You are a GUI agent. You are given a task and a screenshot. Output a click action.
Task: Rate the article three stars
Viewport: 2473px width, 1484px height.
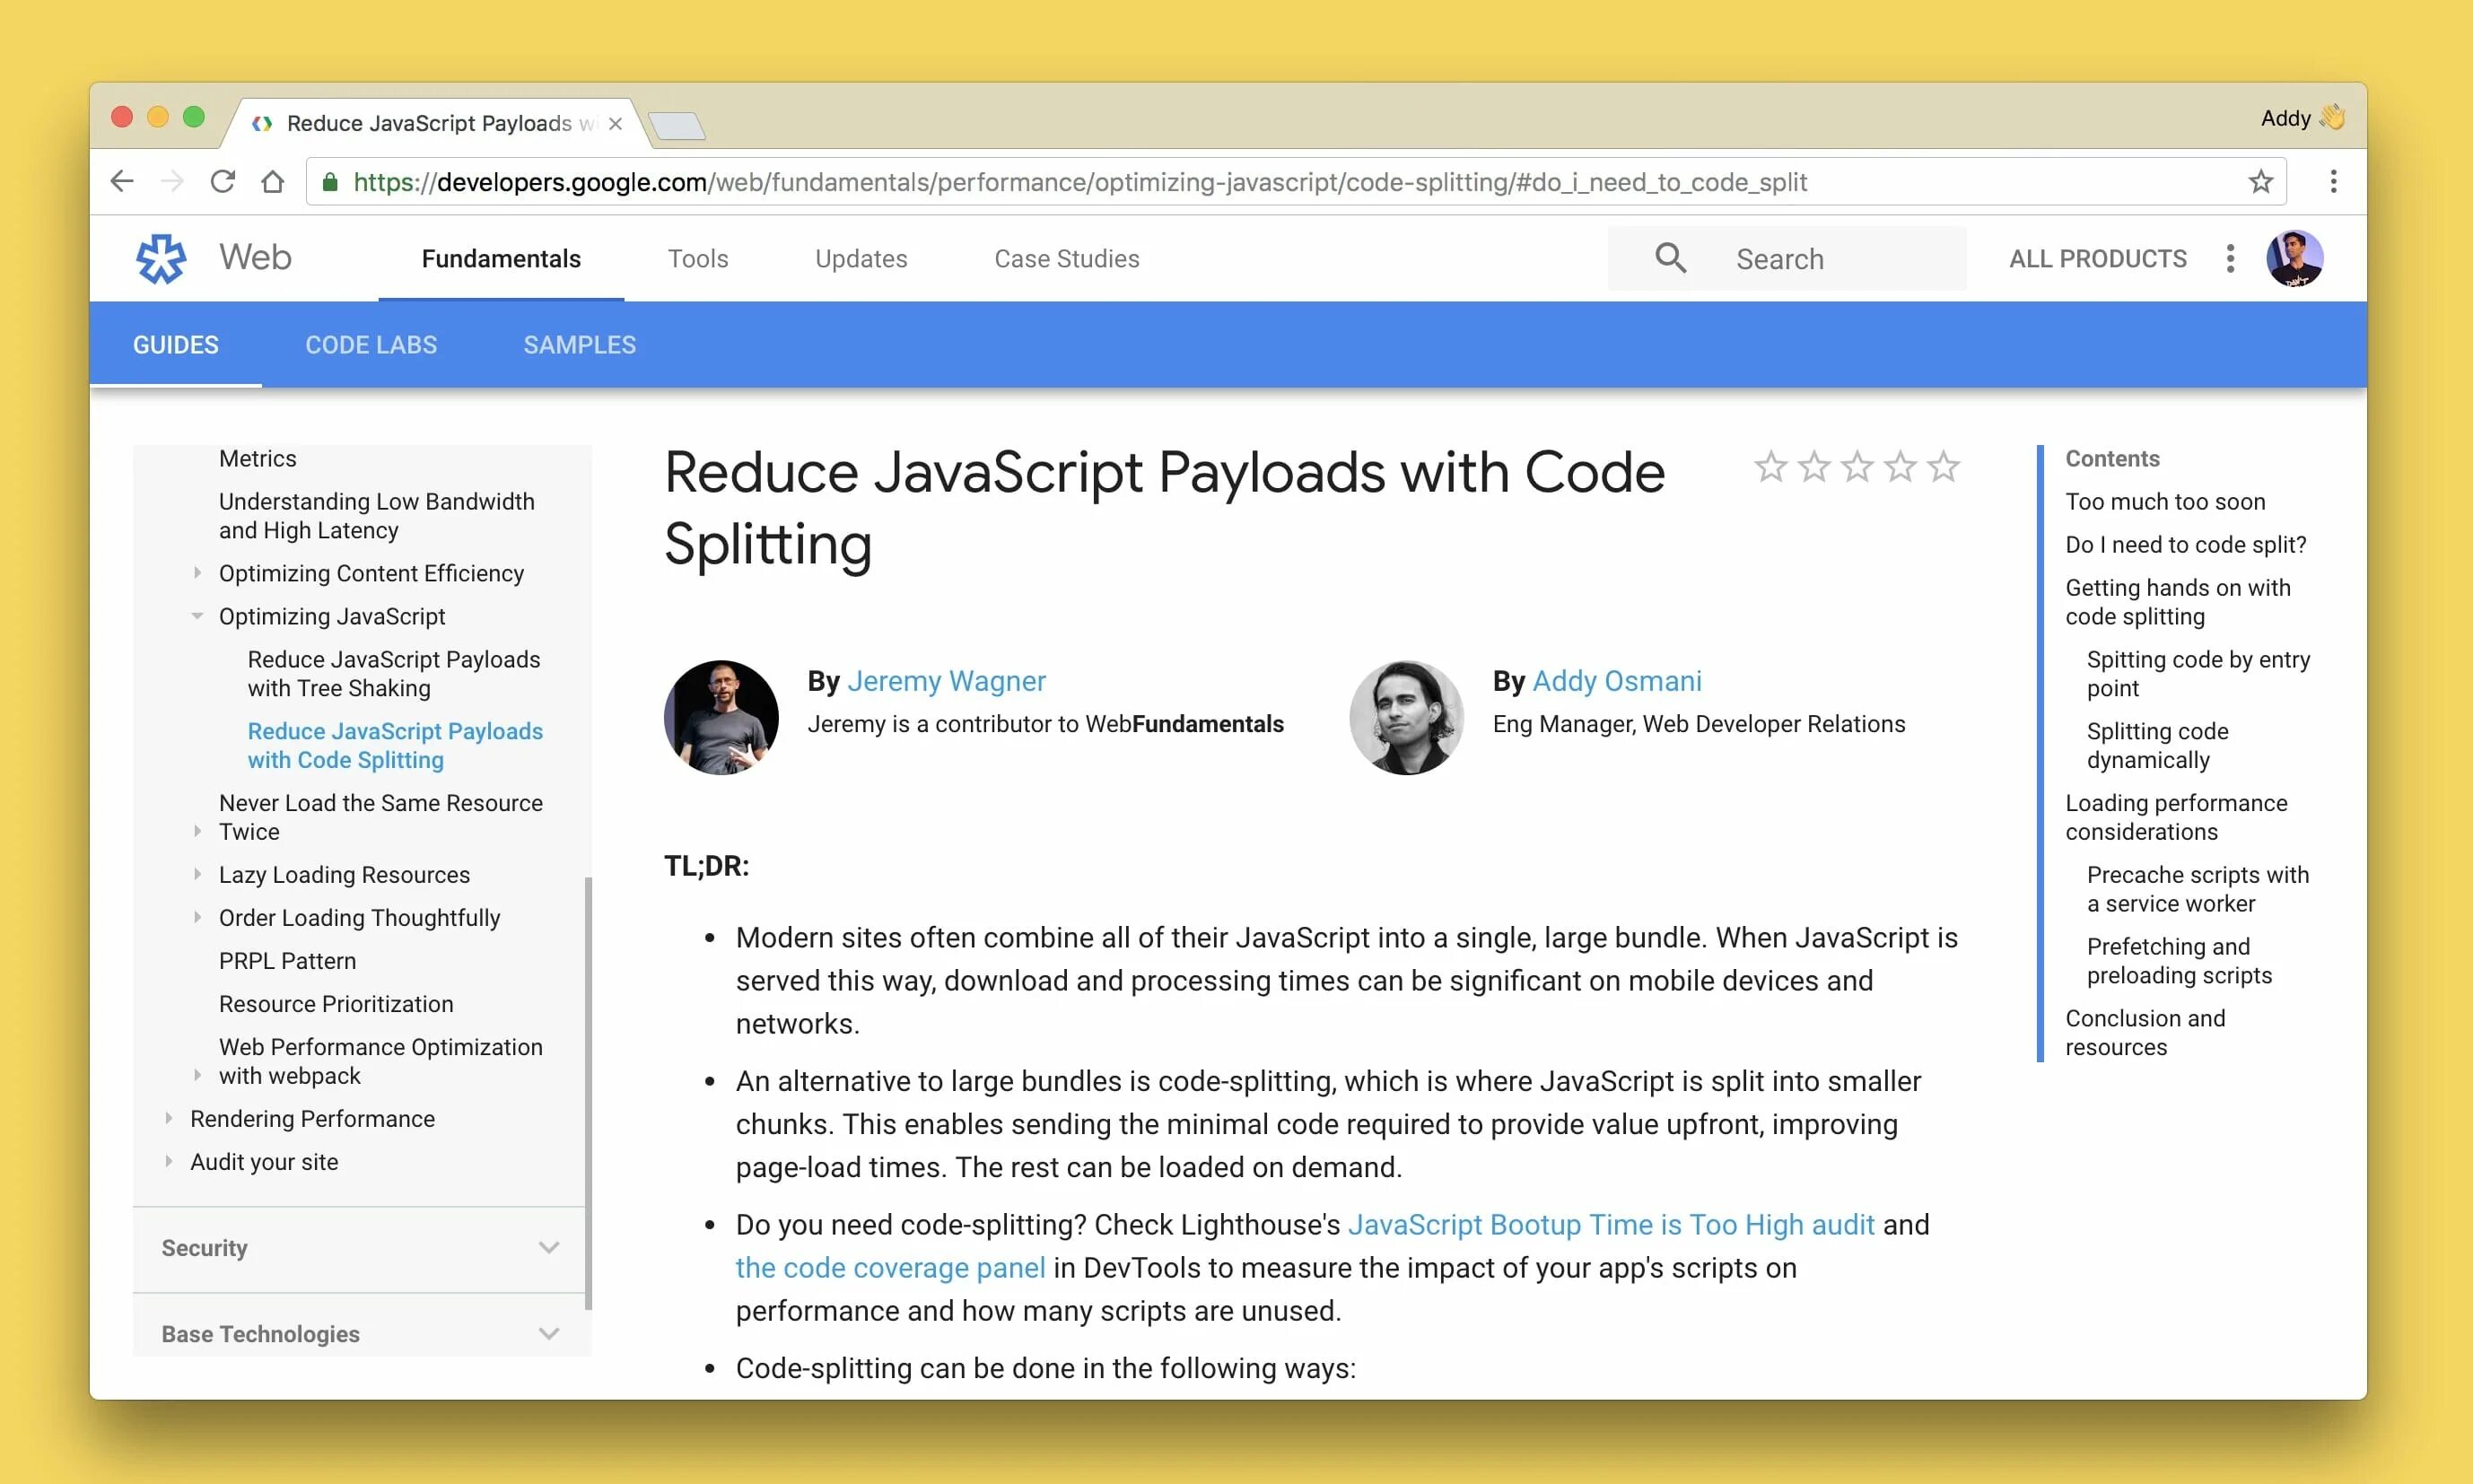pos(1857,466)
